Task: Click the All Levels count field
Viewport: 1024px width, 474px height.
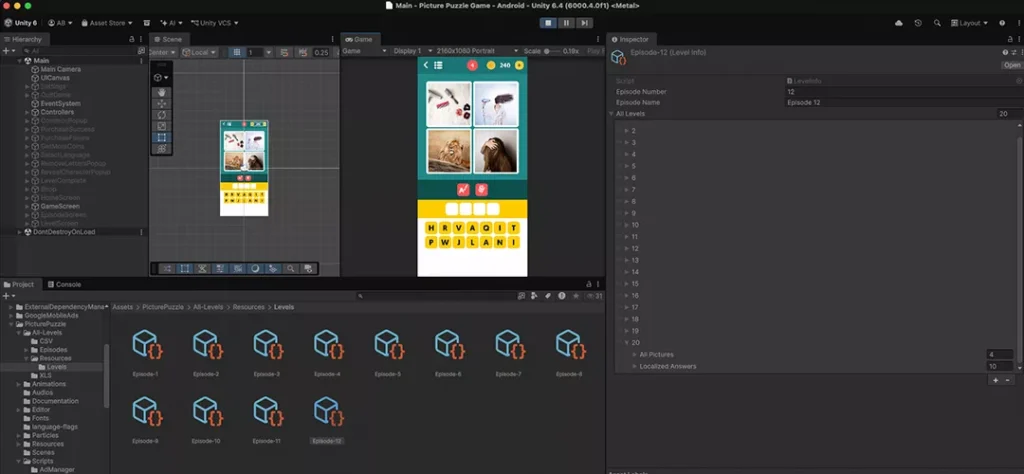Action: coord(1010,114)
